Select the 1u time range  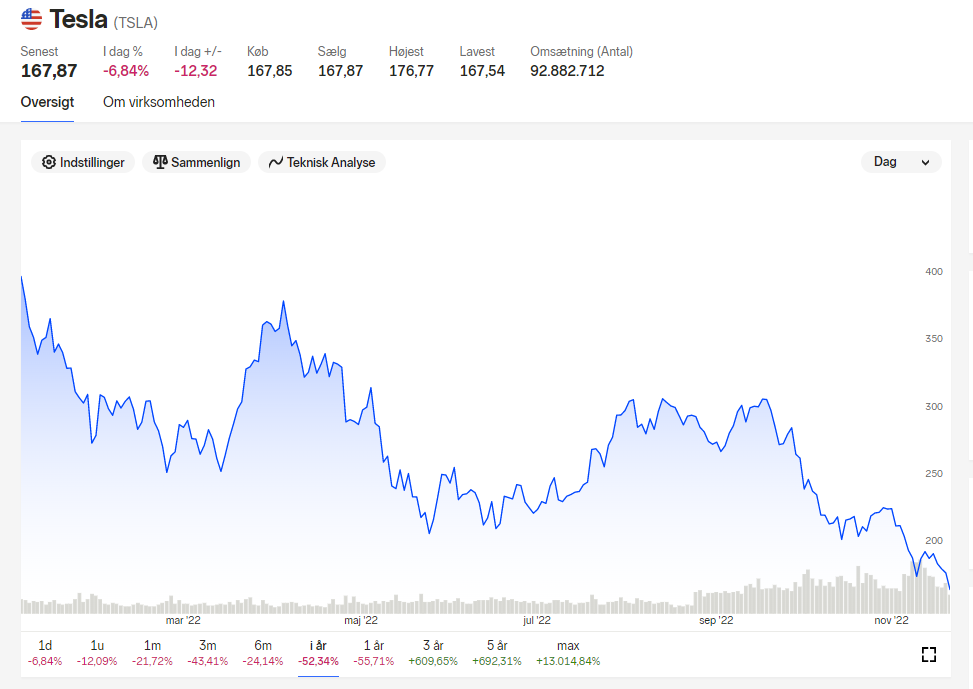coord(97,653)
